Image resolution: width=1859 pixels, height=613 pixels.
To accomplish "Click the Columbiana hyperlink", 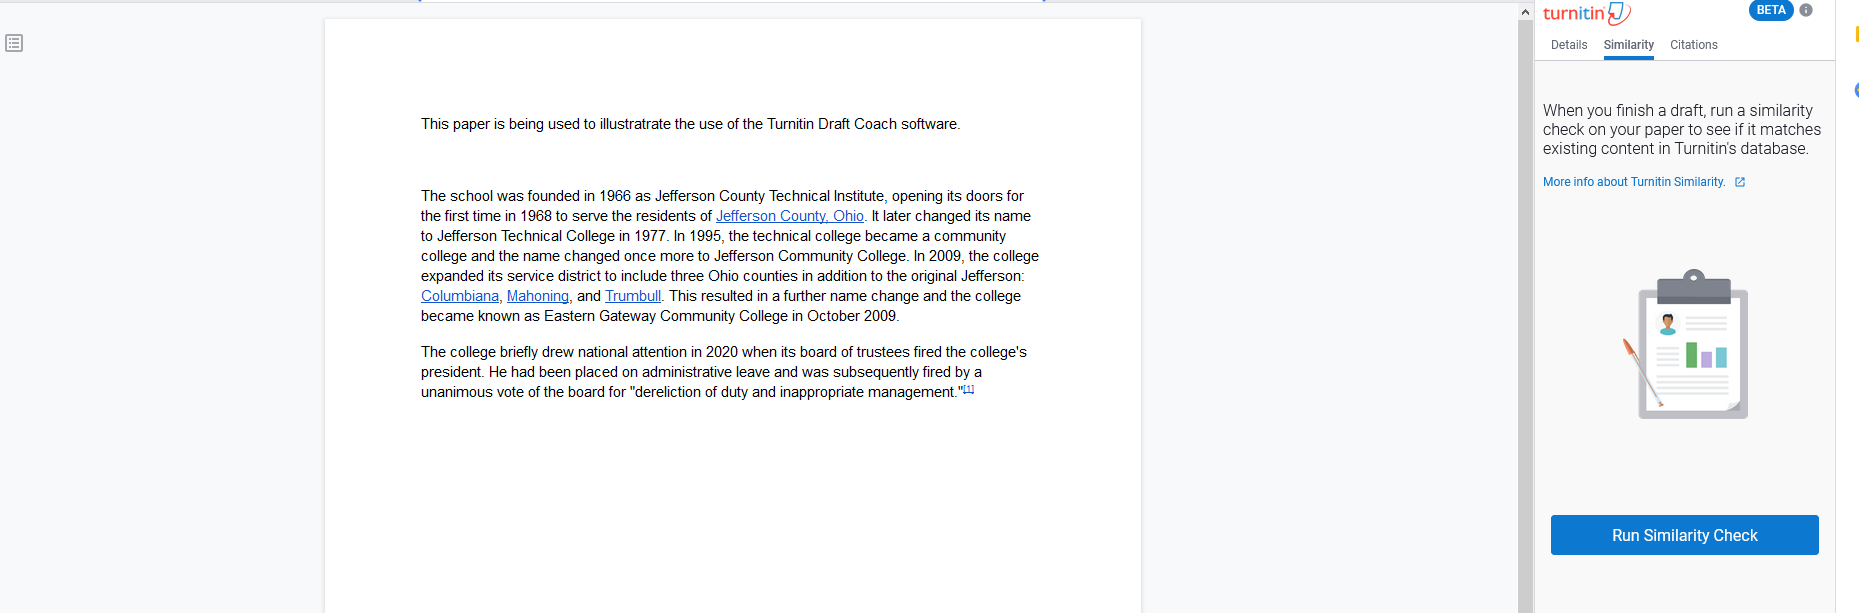I will point(459,296).
